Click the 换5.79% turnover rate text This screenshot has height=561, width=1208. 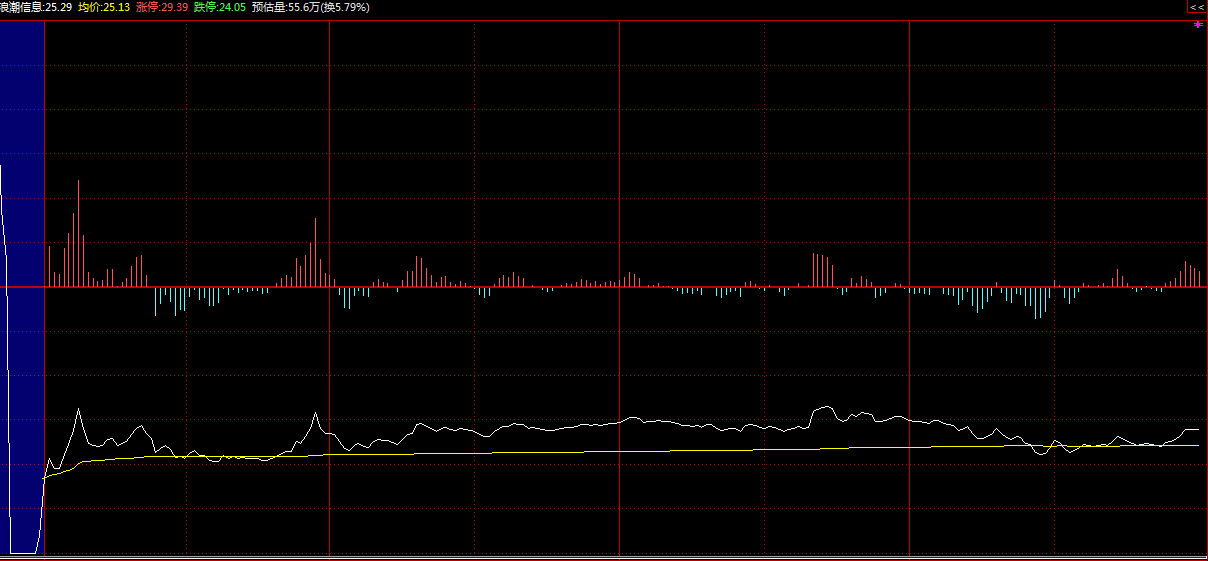point(345,7)
